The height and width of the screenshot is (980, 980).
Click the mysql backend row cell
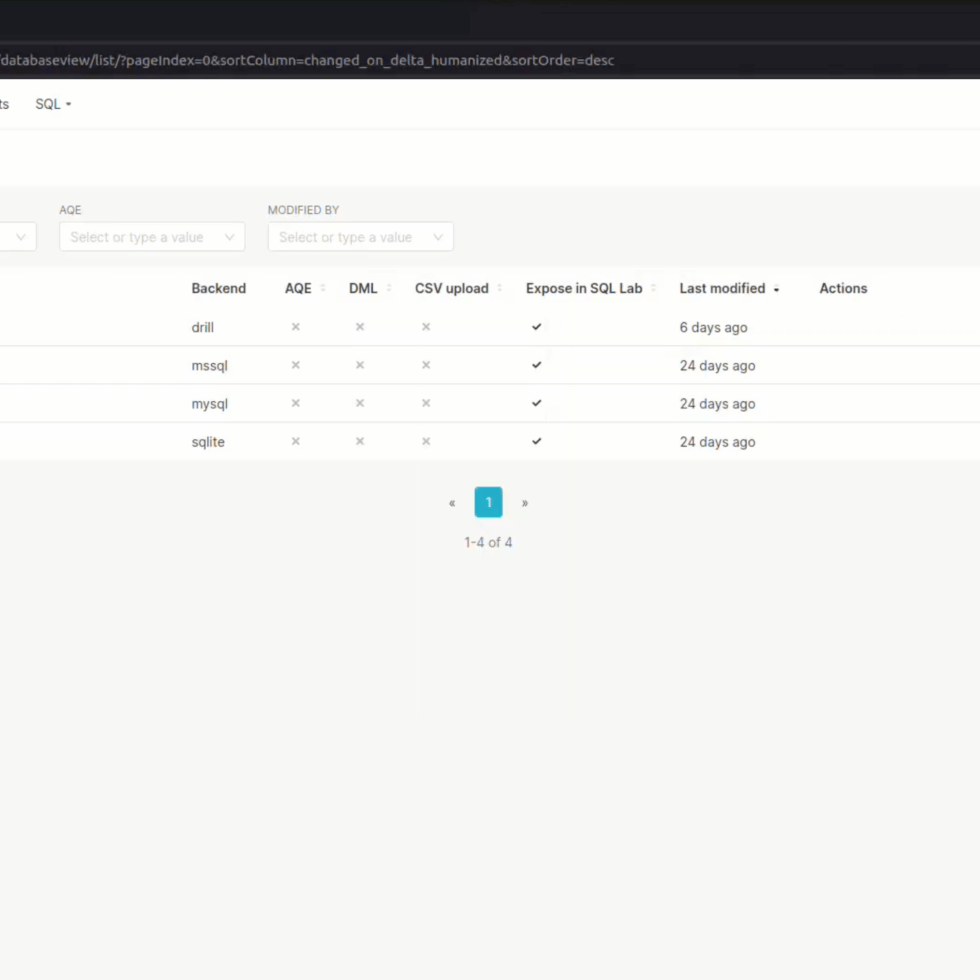point(210,404)
